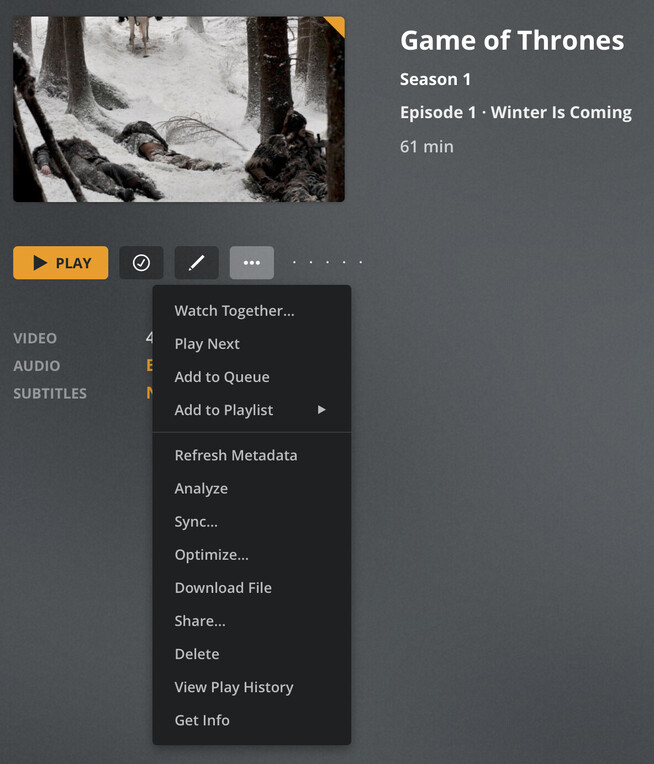Open the pencil edit icon

(196, 263)
